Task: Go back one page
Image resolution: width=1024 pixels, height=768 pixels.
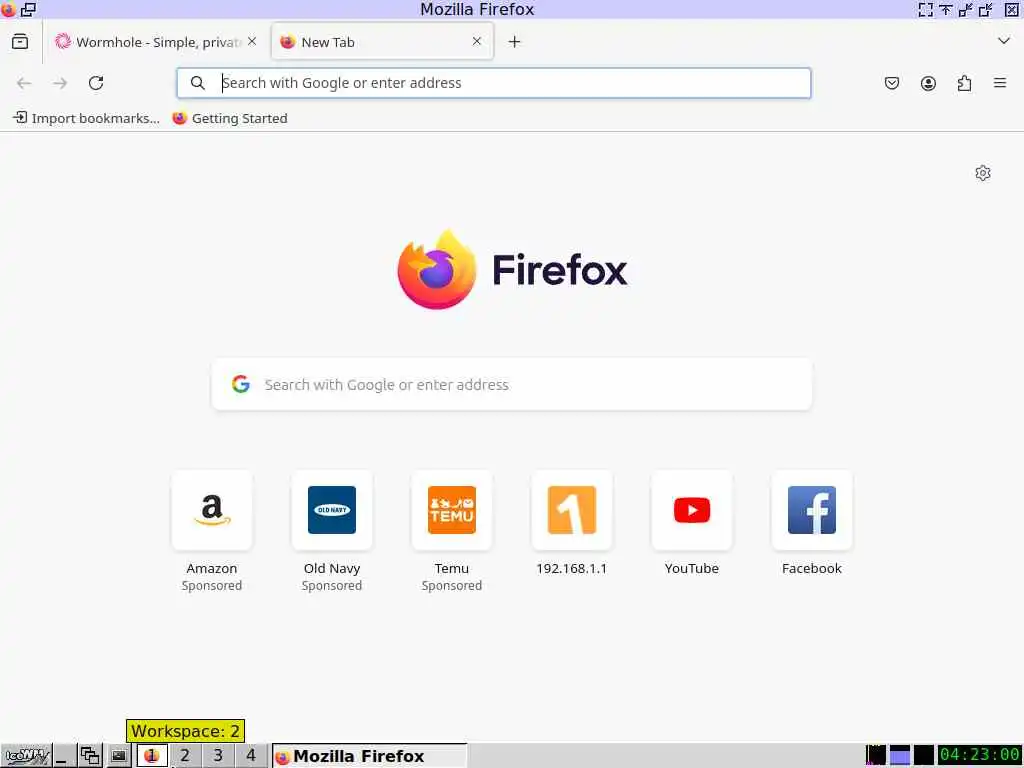Action: pyautogui.click(x=24, y=83)
